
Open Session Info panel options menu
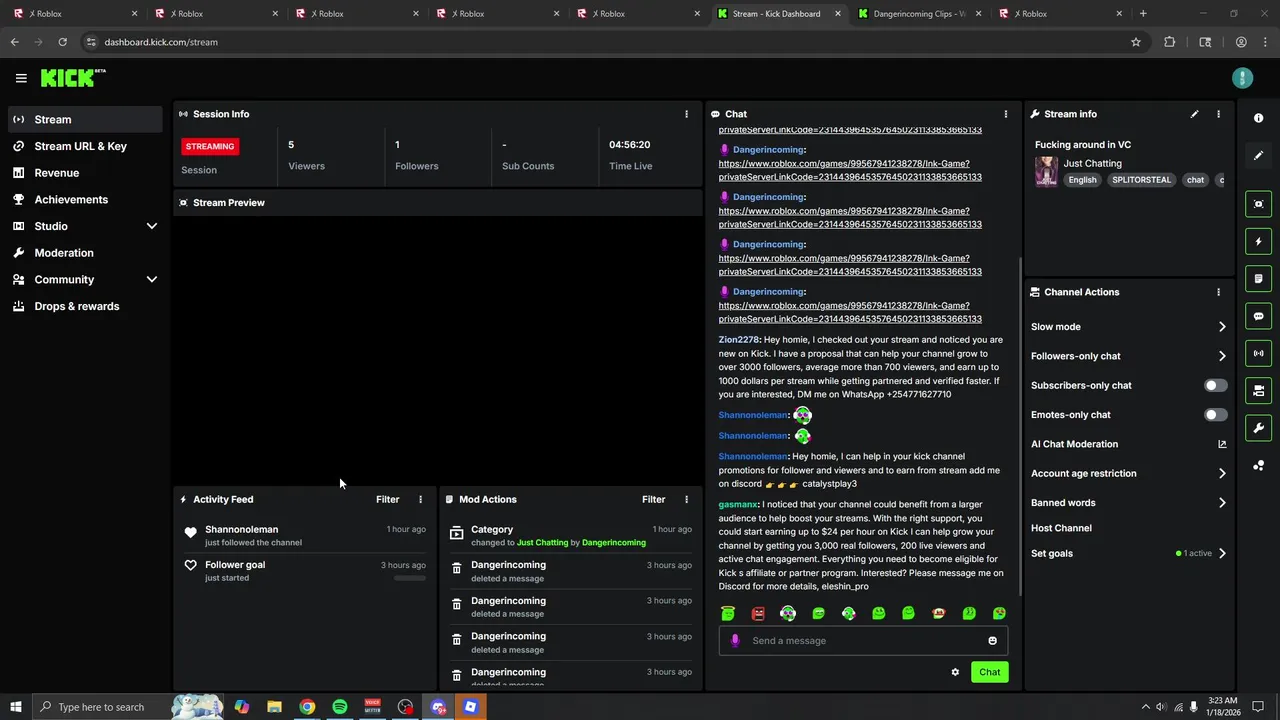686,114
